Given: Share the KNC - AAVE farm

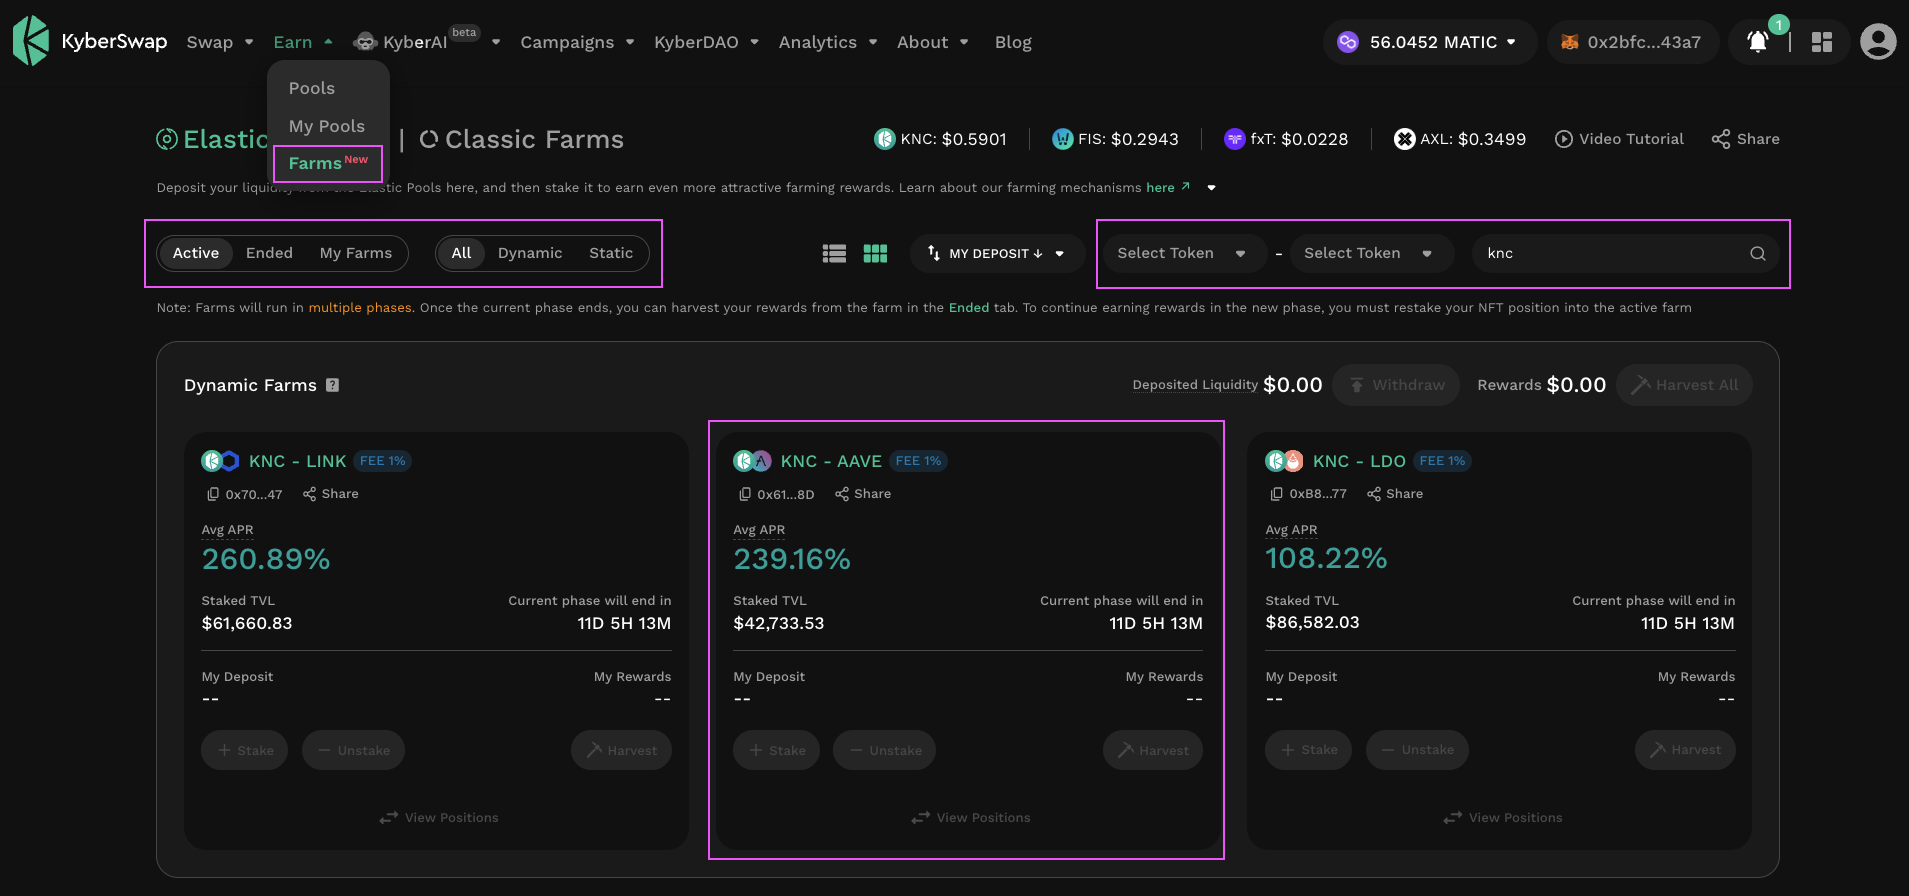Looking at the screenshot, I should [x=863, y=494].
